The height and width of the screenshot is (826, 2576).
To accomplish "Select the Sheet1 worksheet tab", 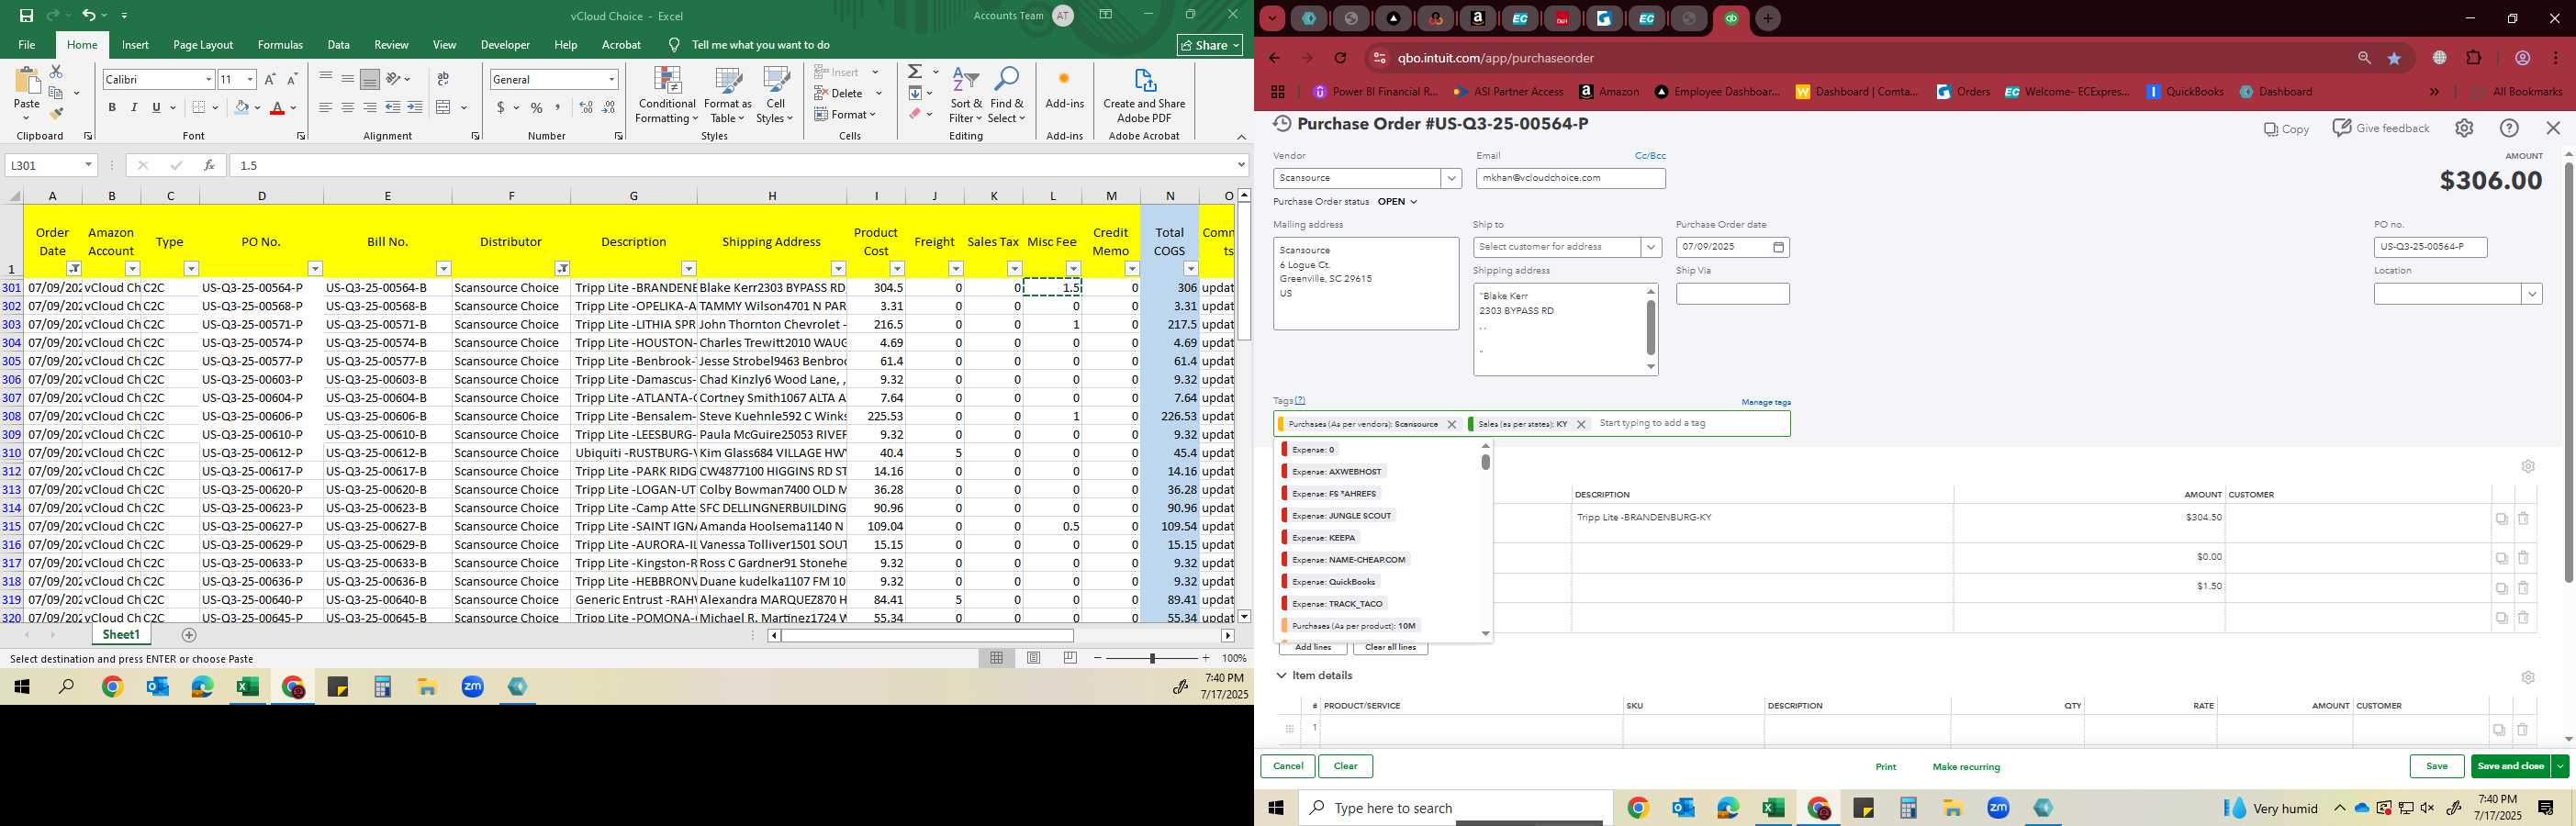I will point(121,635).
